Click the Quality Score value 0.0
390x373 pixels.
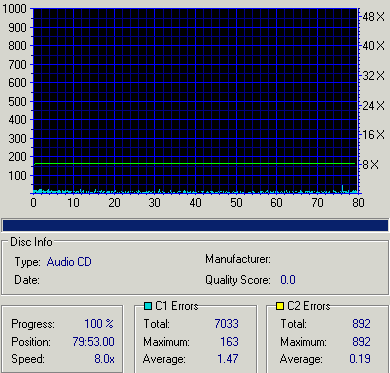tap(288, 280)
